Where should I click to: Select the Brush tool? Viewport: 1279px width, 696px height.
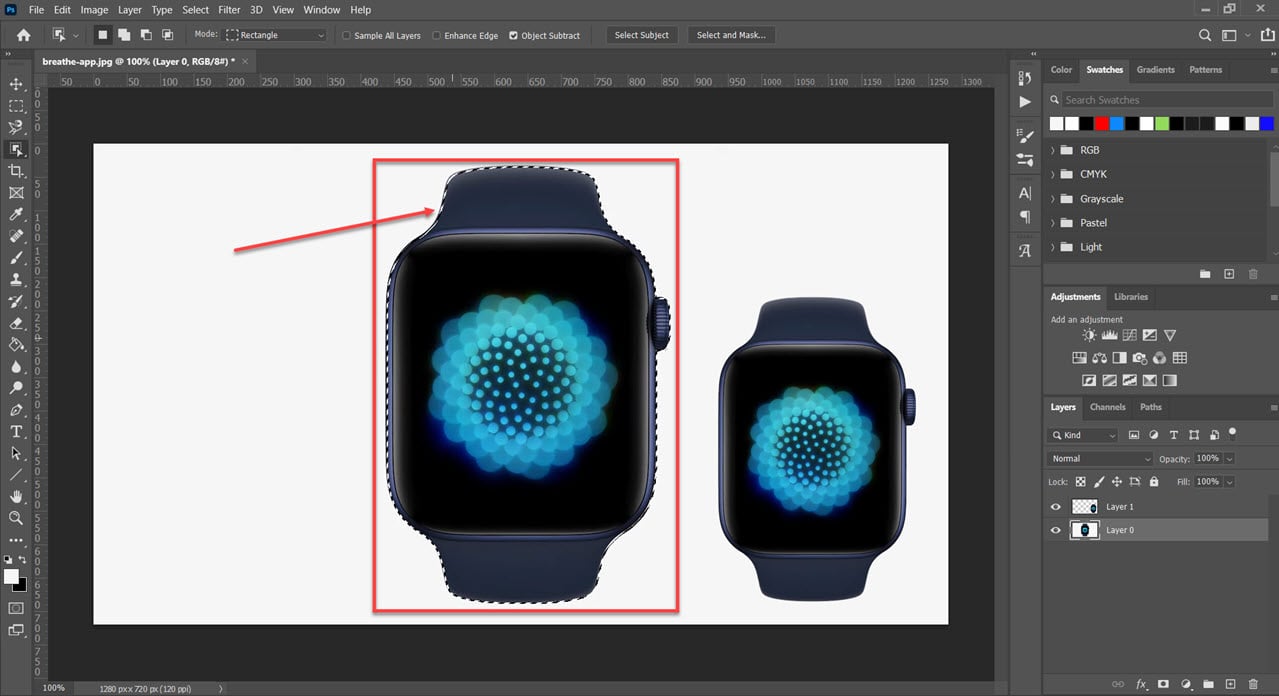point(16,258)
